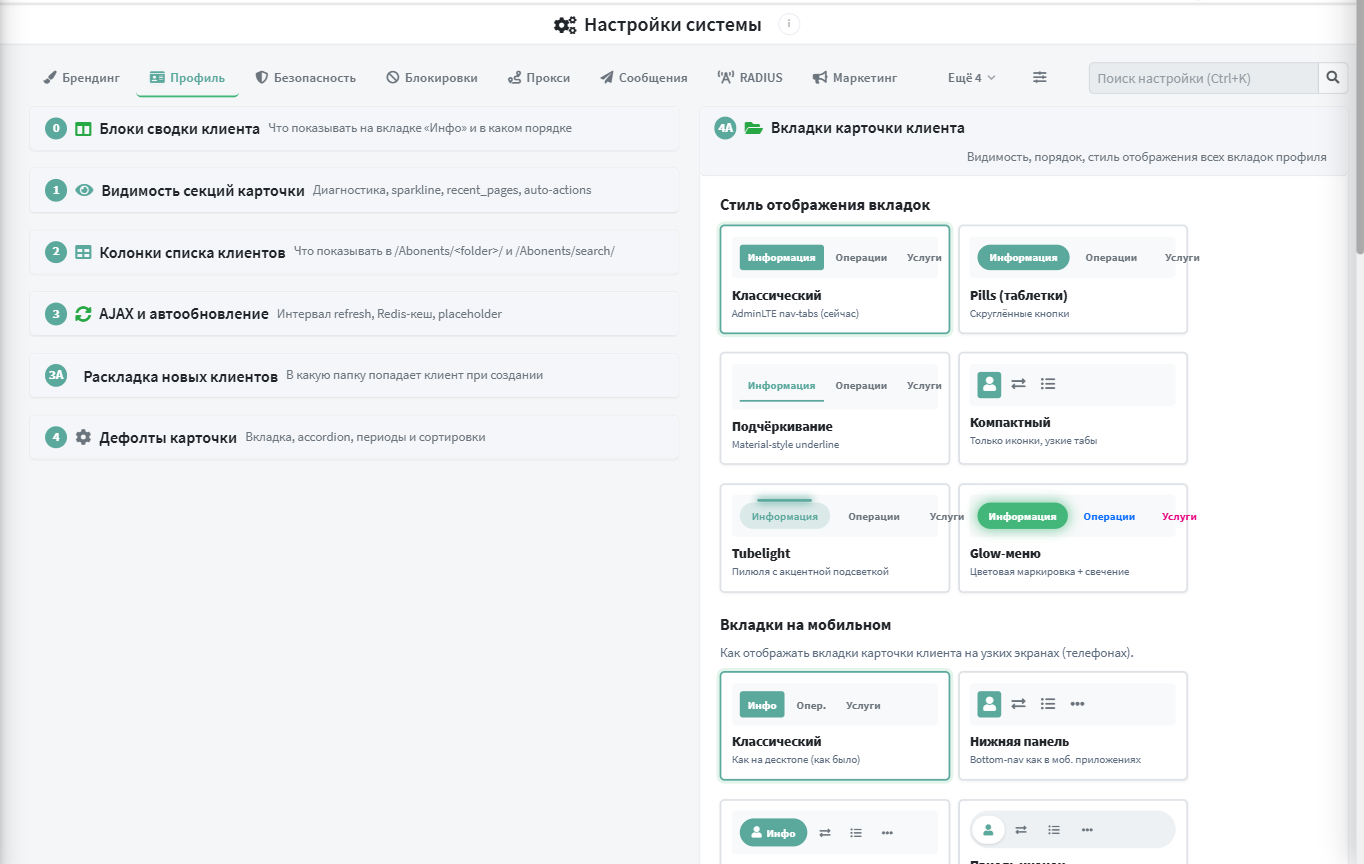Open the sliders settings icon in tab bar
The width and height of the screenshot is (1364, 864).
(1040, 77)
